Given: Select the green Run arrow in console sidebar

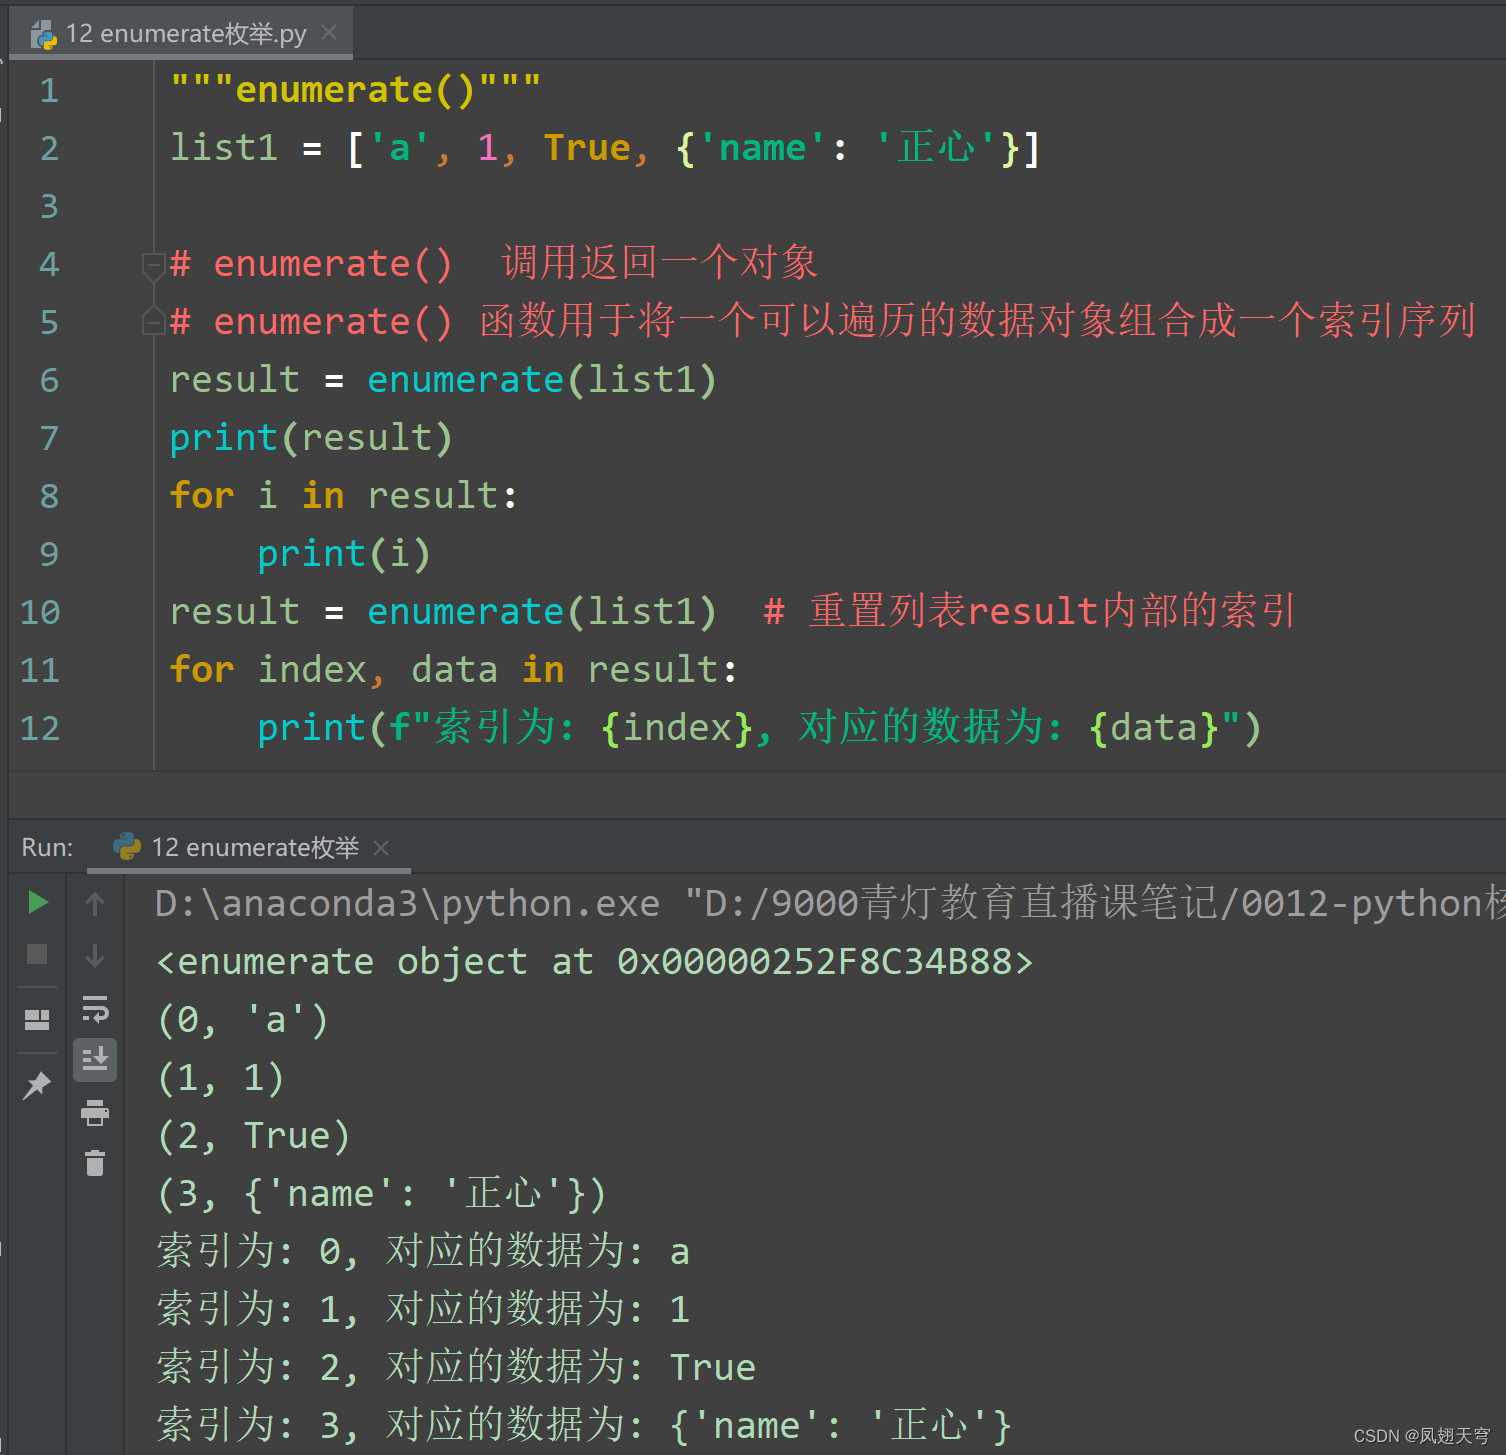Looking at the screenshot, I should tap(37, 903).
